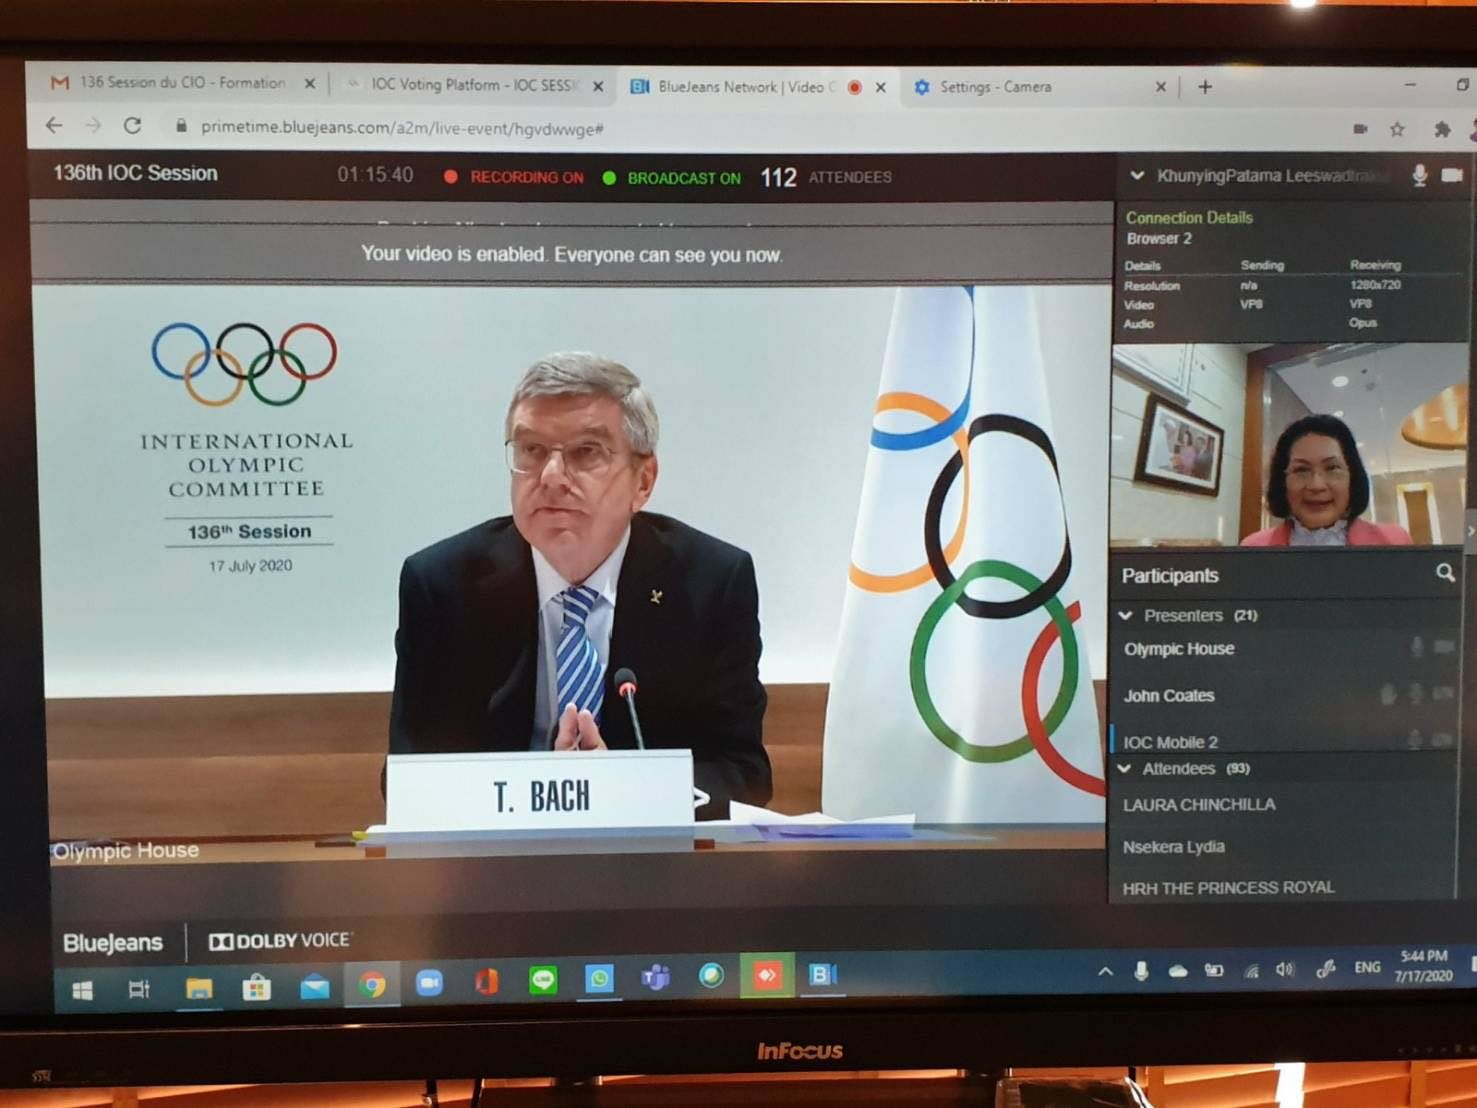The width and height of the screenshot is (1477, 1108).
Task: Click the camera permission icon in address bar
Action: (1360, 129)
